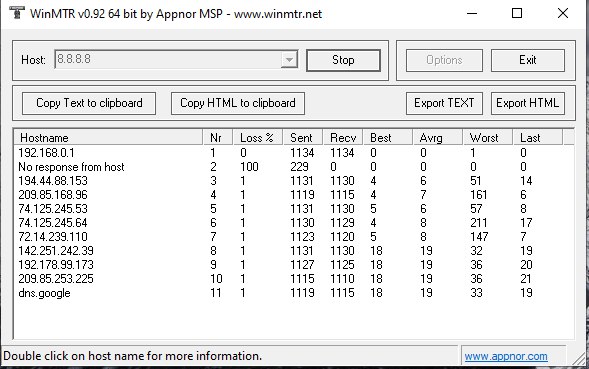Exit the WinMTR application
589x369 pixels.
pos(528,60)
